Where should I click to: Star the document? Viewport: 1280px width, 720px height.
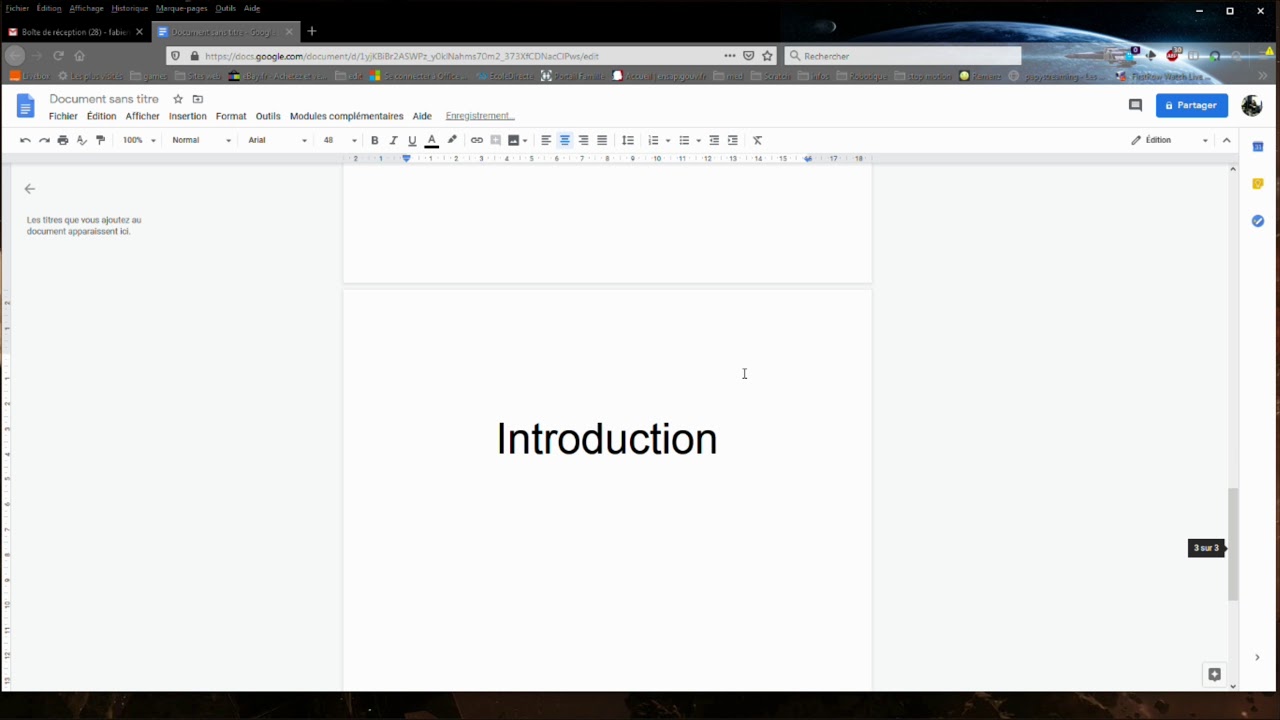178,99
